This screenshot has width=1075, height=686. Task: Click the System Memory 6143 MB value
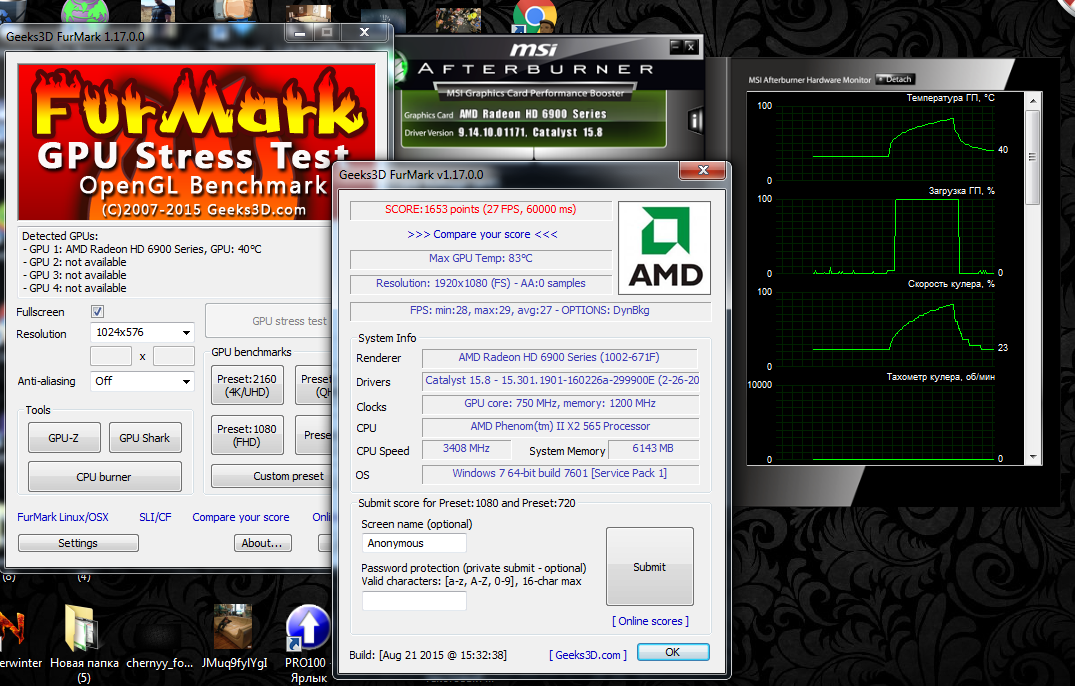point(653,448)
